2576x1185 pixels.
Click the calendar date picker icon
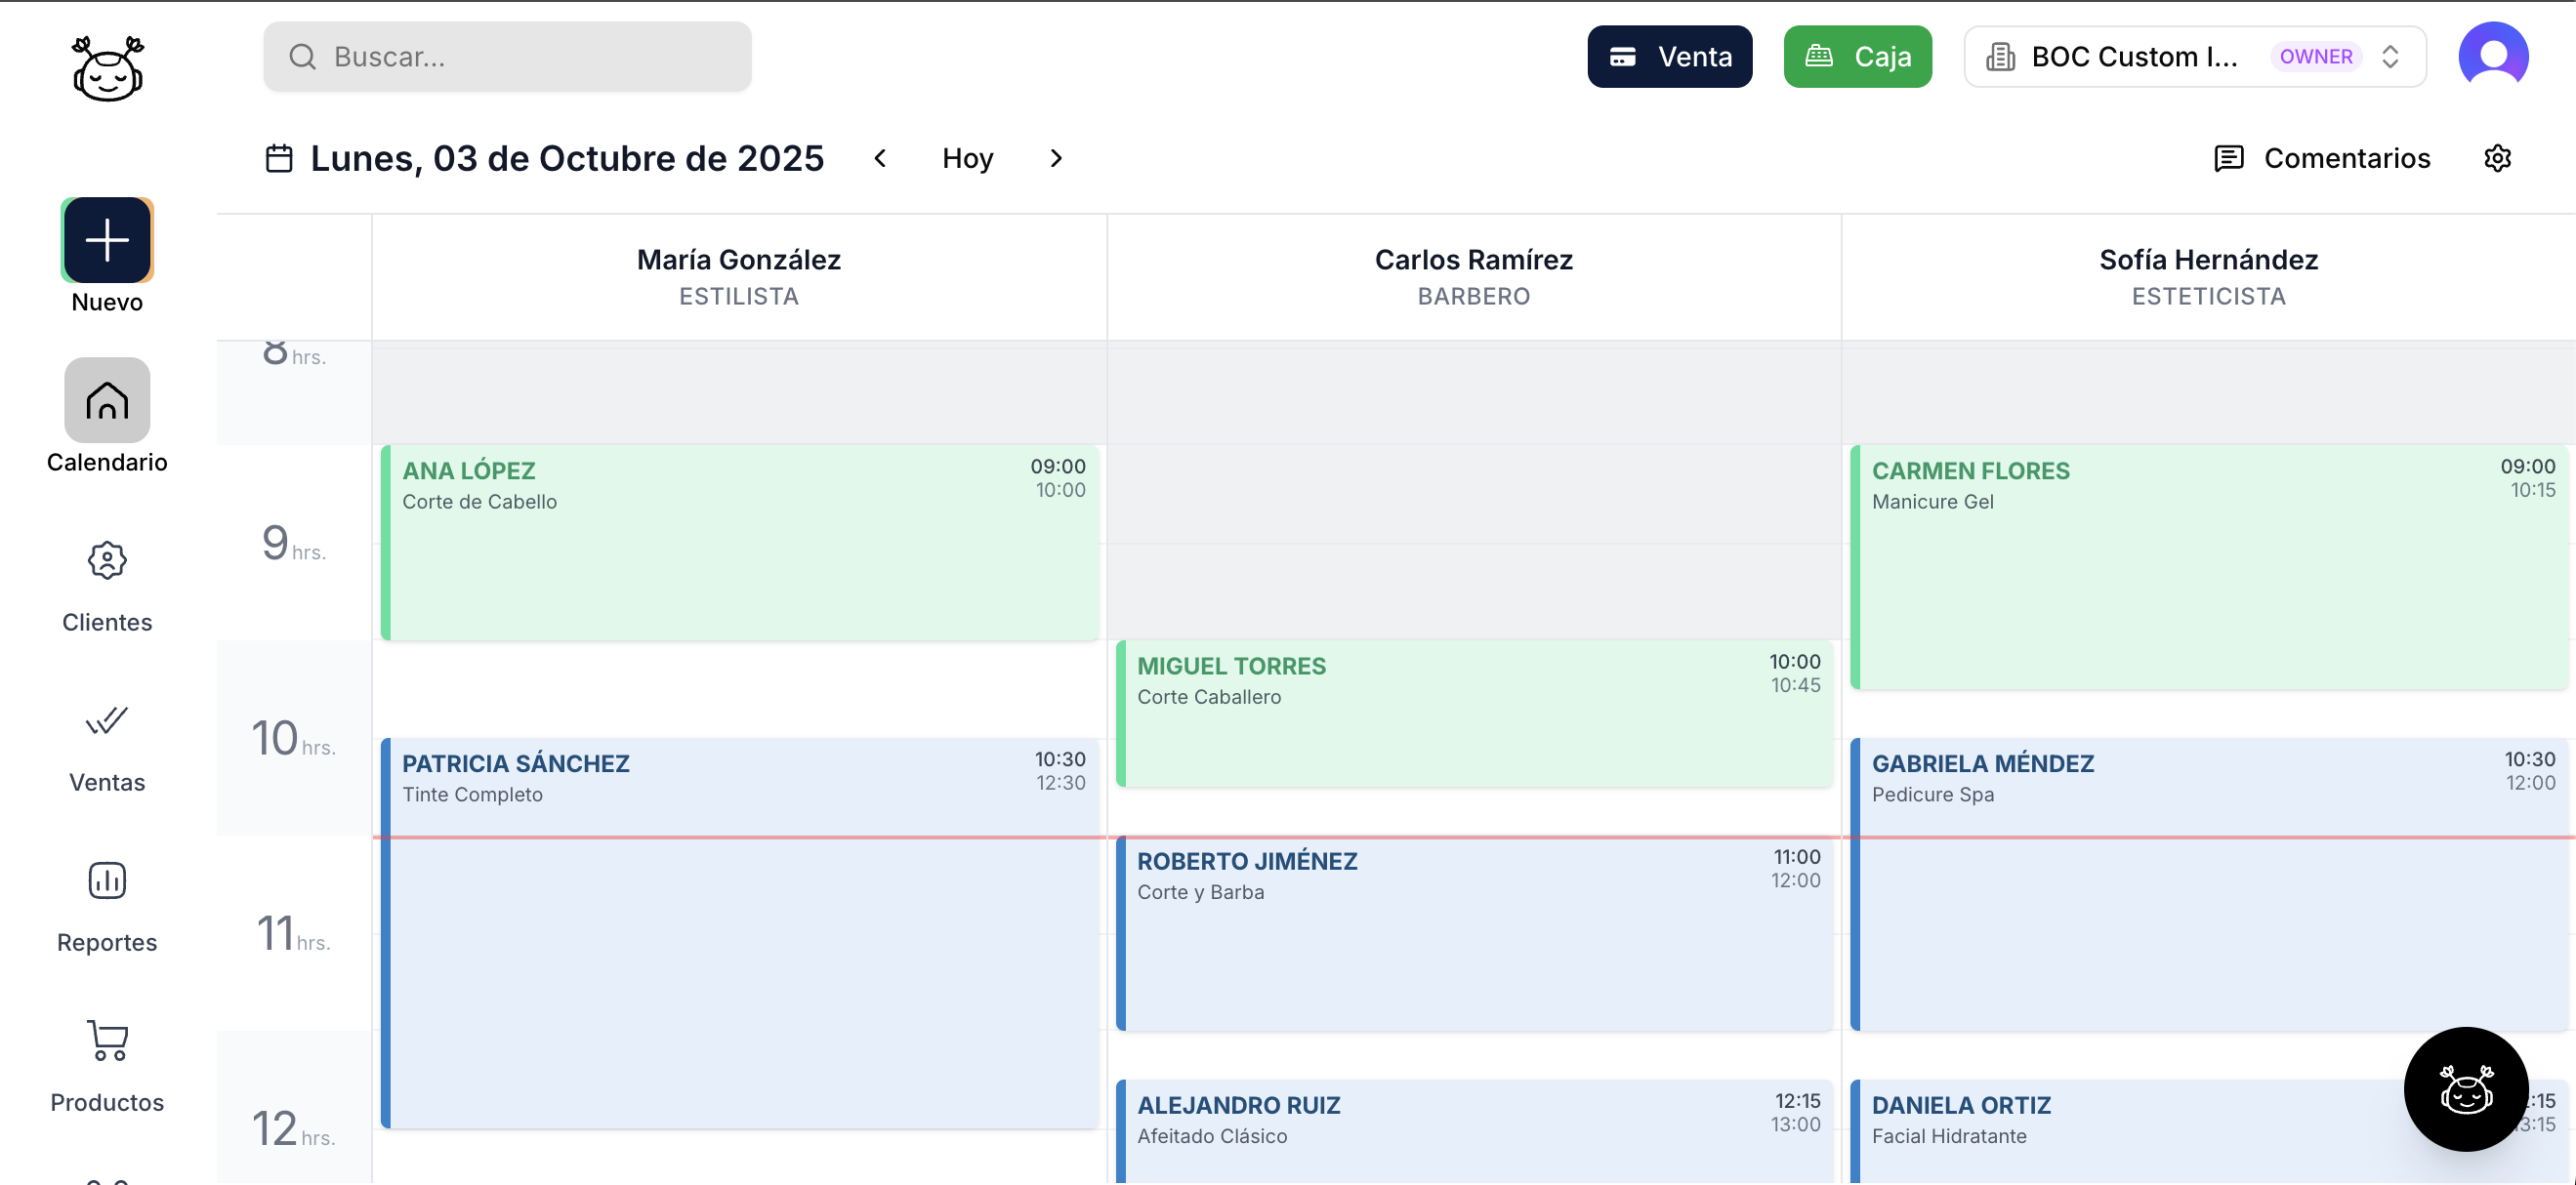[x=279, y=158]
